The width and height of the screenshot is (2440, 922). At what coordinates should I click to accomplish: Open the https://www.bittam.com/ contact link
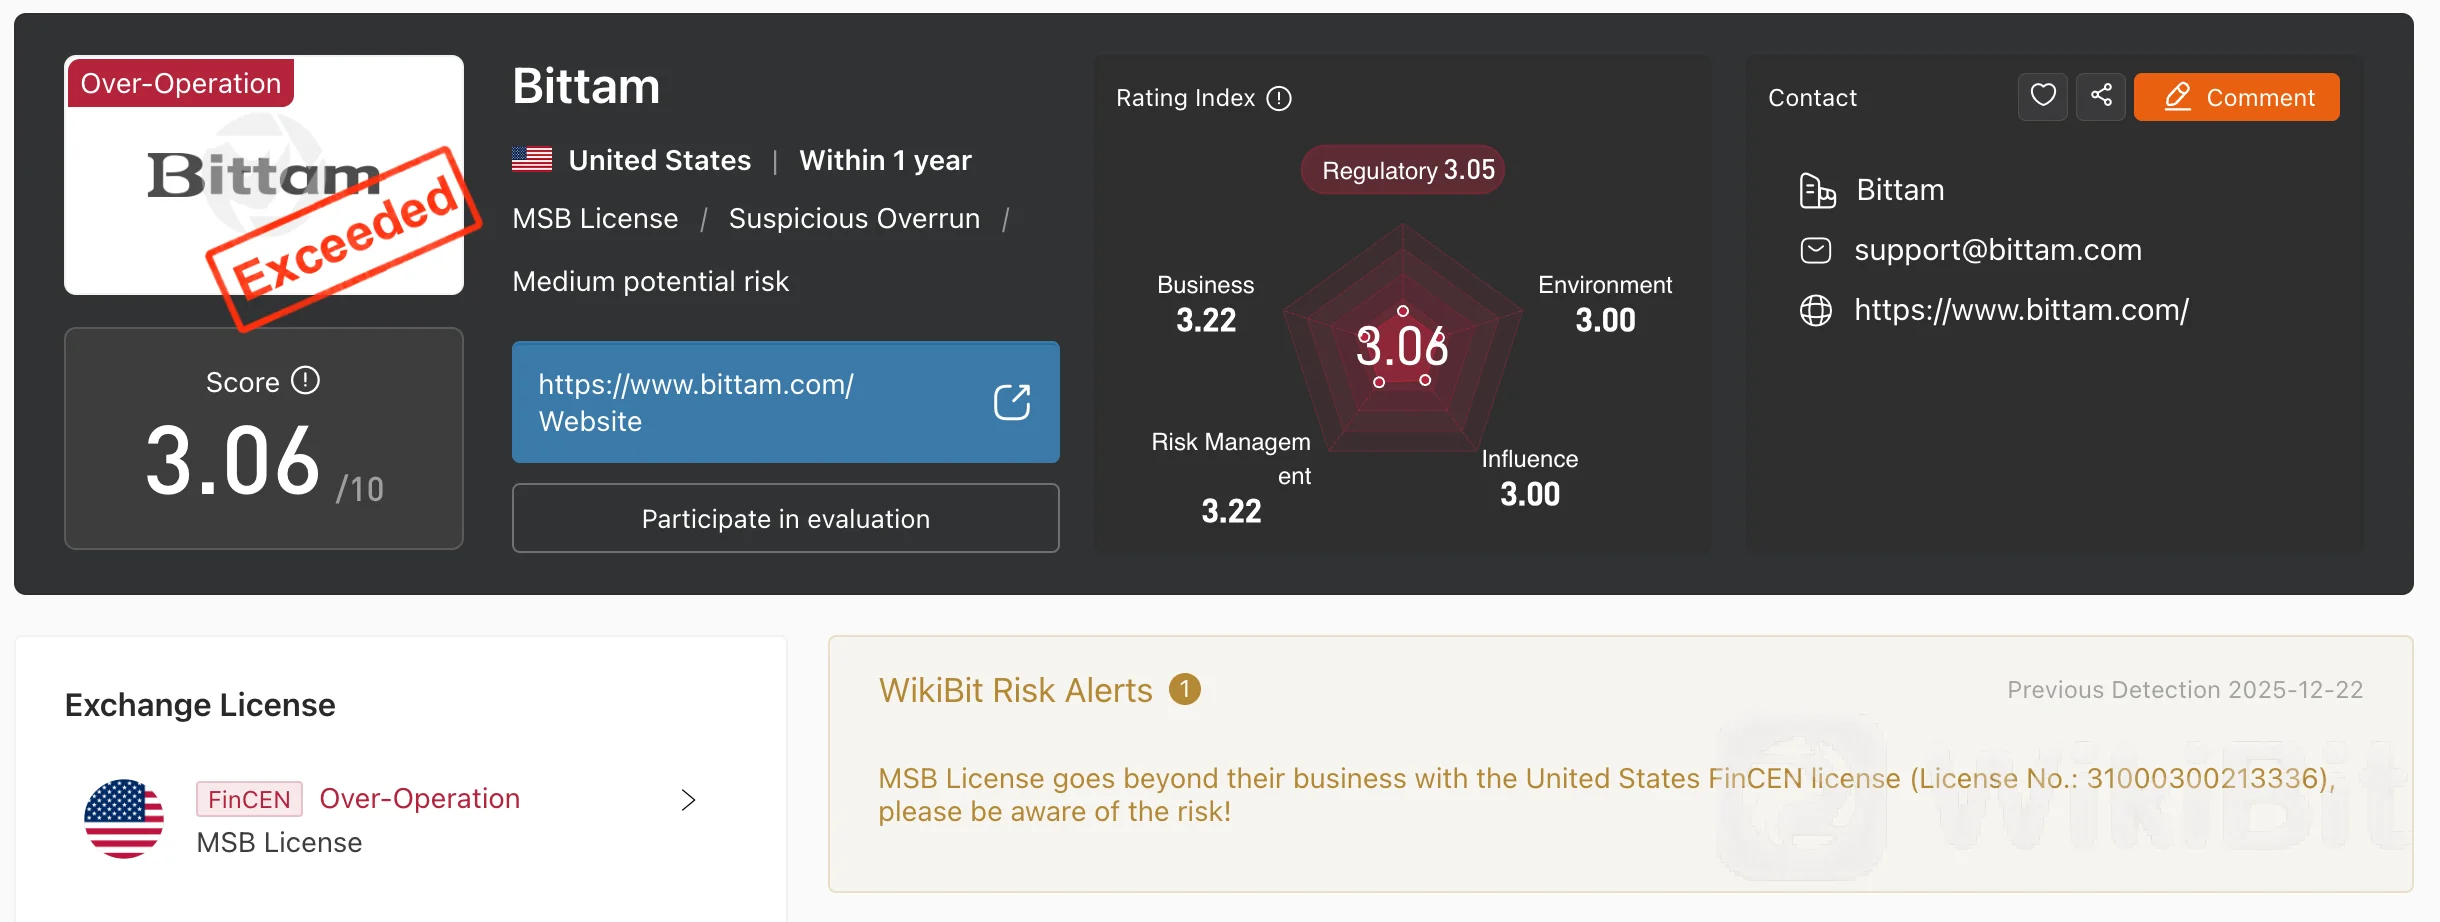2021,311
